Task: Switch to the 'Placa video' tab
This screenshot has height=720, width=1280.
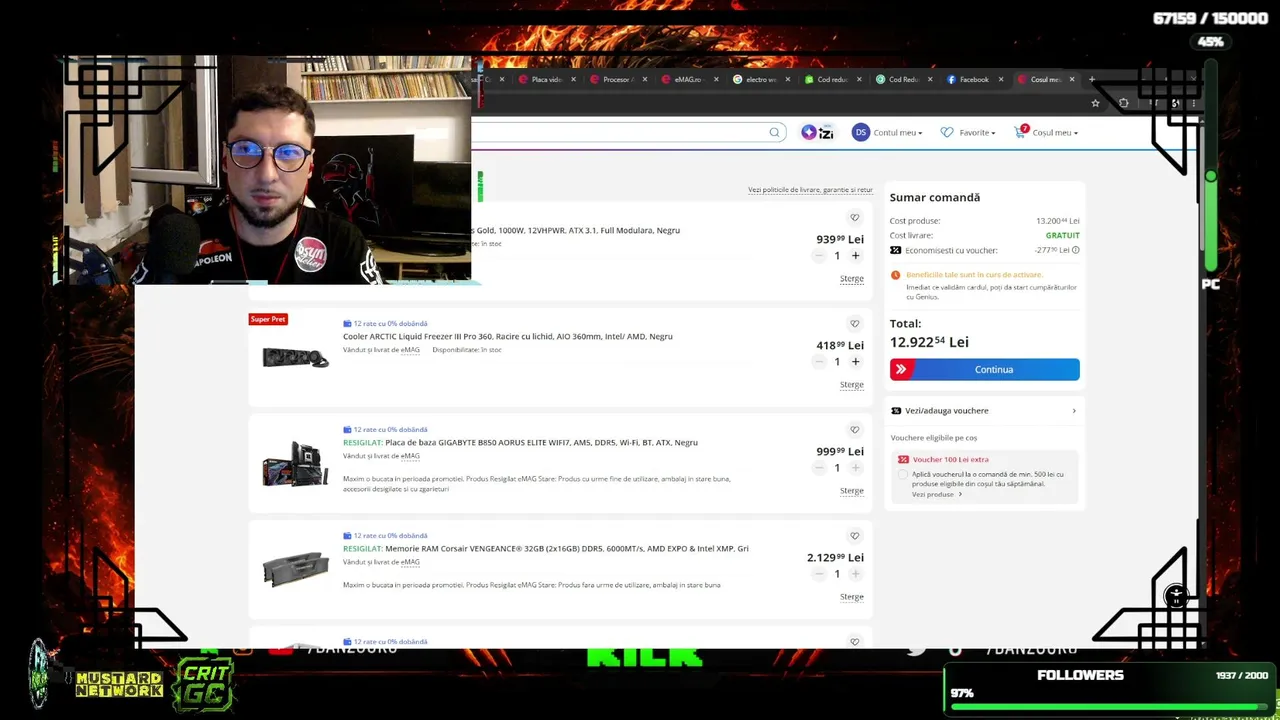Action: point(548,79)
